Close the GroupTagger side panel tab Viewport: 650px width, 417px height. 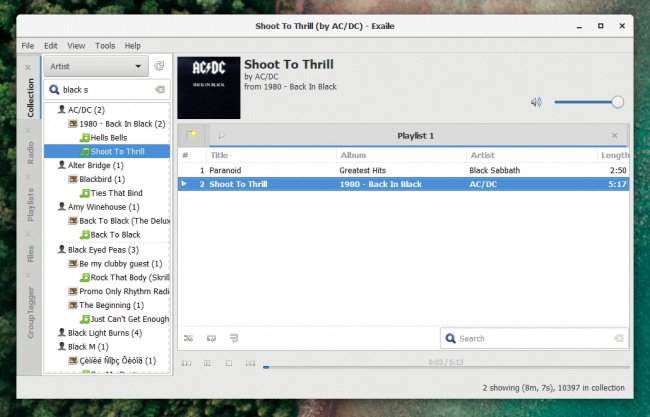tap(28, 275)
